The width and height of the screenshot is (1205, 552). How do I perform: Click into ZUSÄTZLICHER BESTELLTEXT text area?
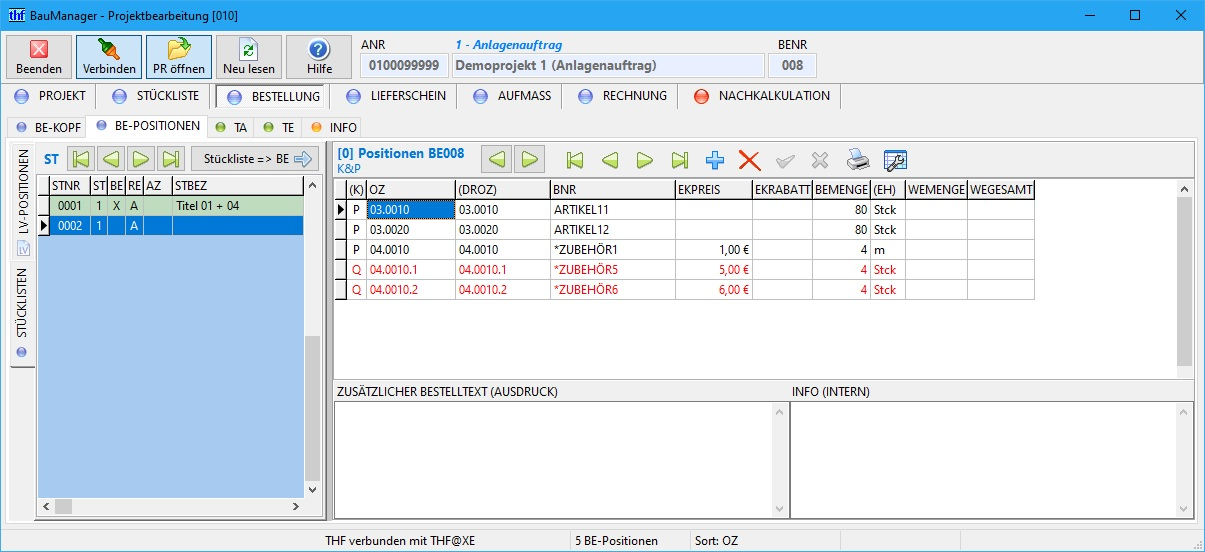556,458
